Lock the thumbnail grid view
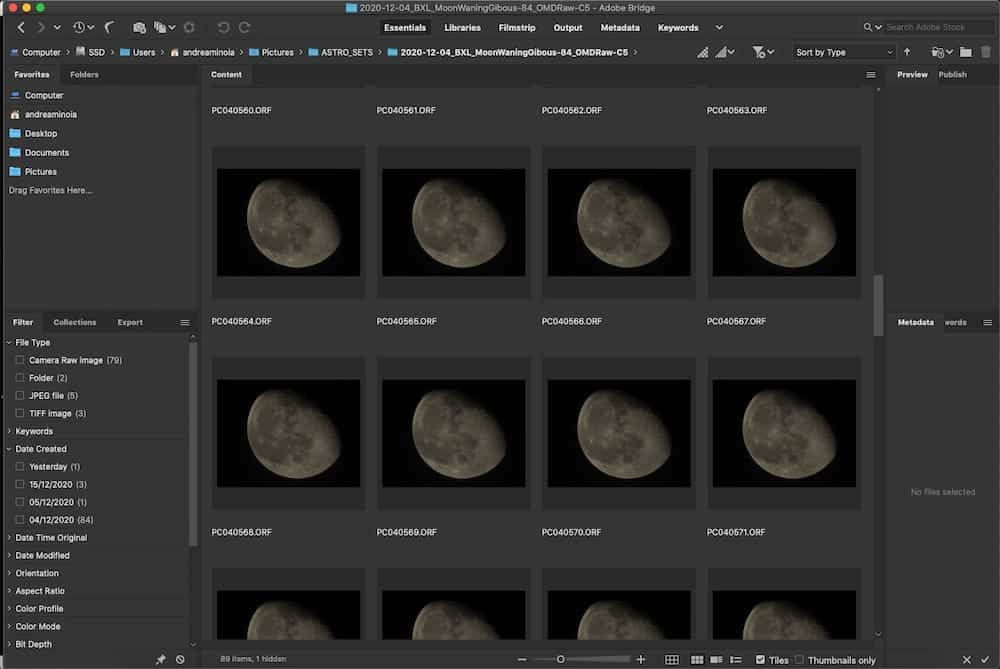The width and height of the screenshot is (1000, 669). [672, 659]
